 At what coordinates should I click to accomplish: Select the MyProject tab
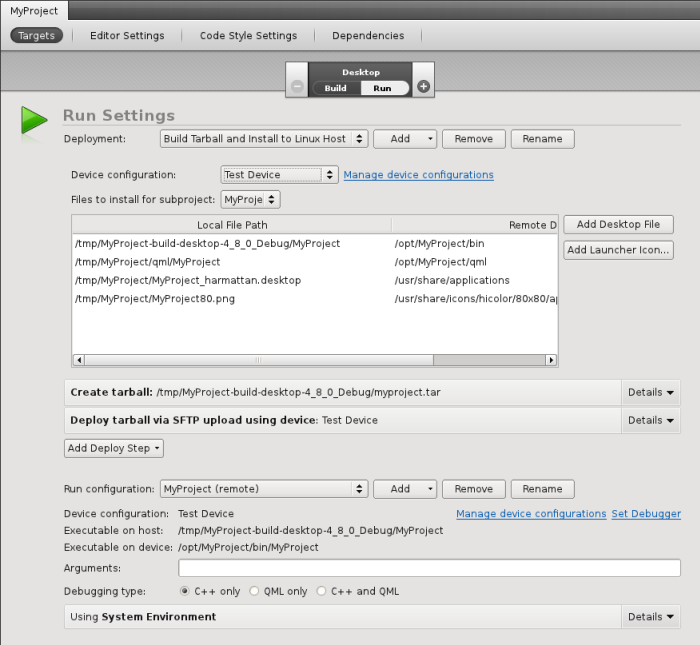click(34, 11)
